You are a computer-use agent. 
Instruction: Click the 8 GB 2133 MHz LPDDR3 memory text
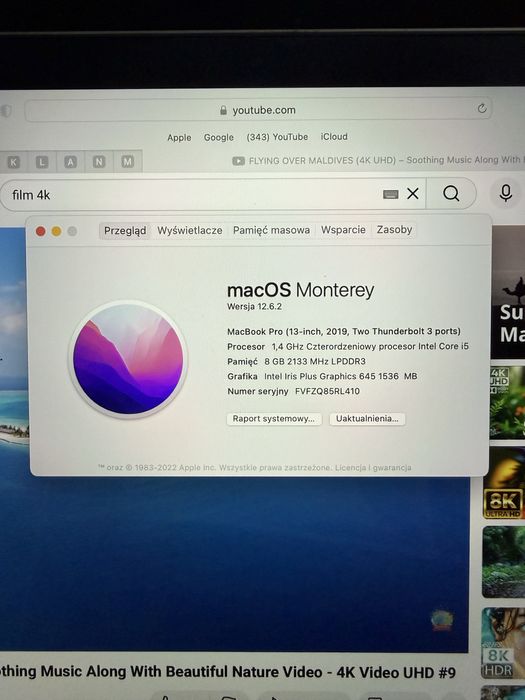(315, 361)
